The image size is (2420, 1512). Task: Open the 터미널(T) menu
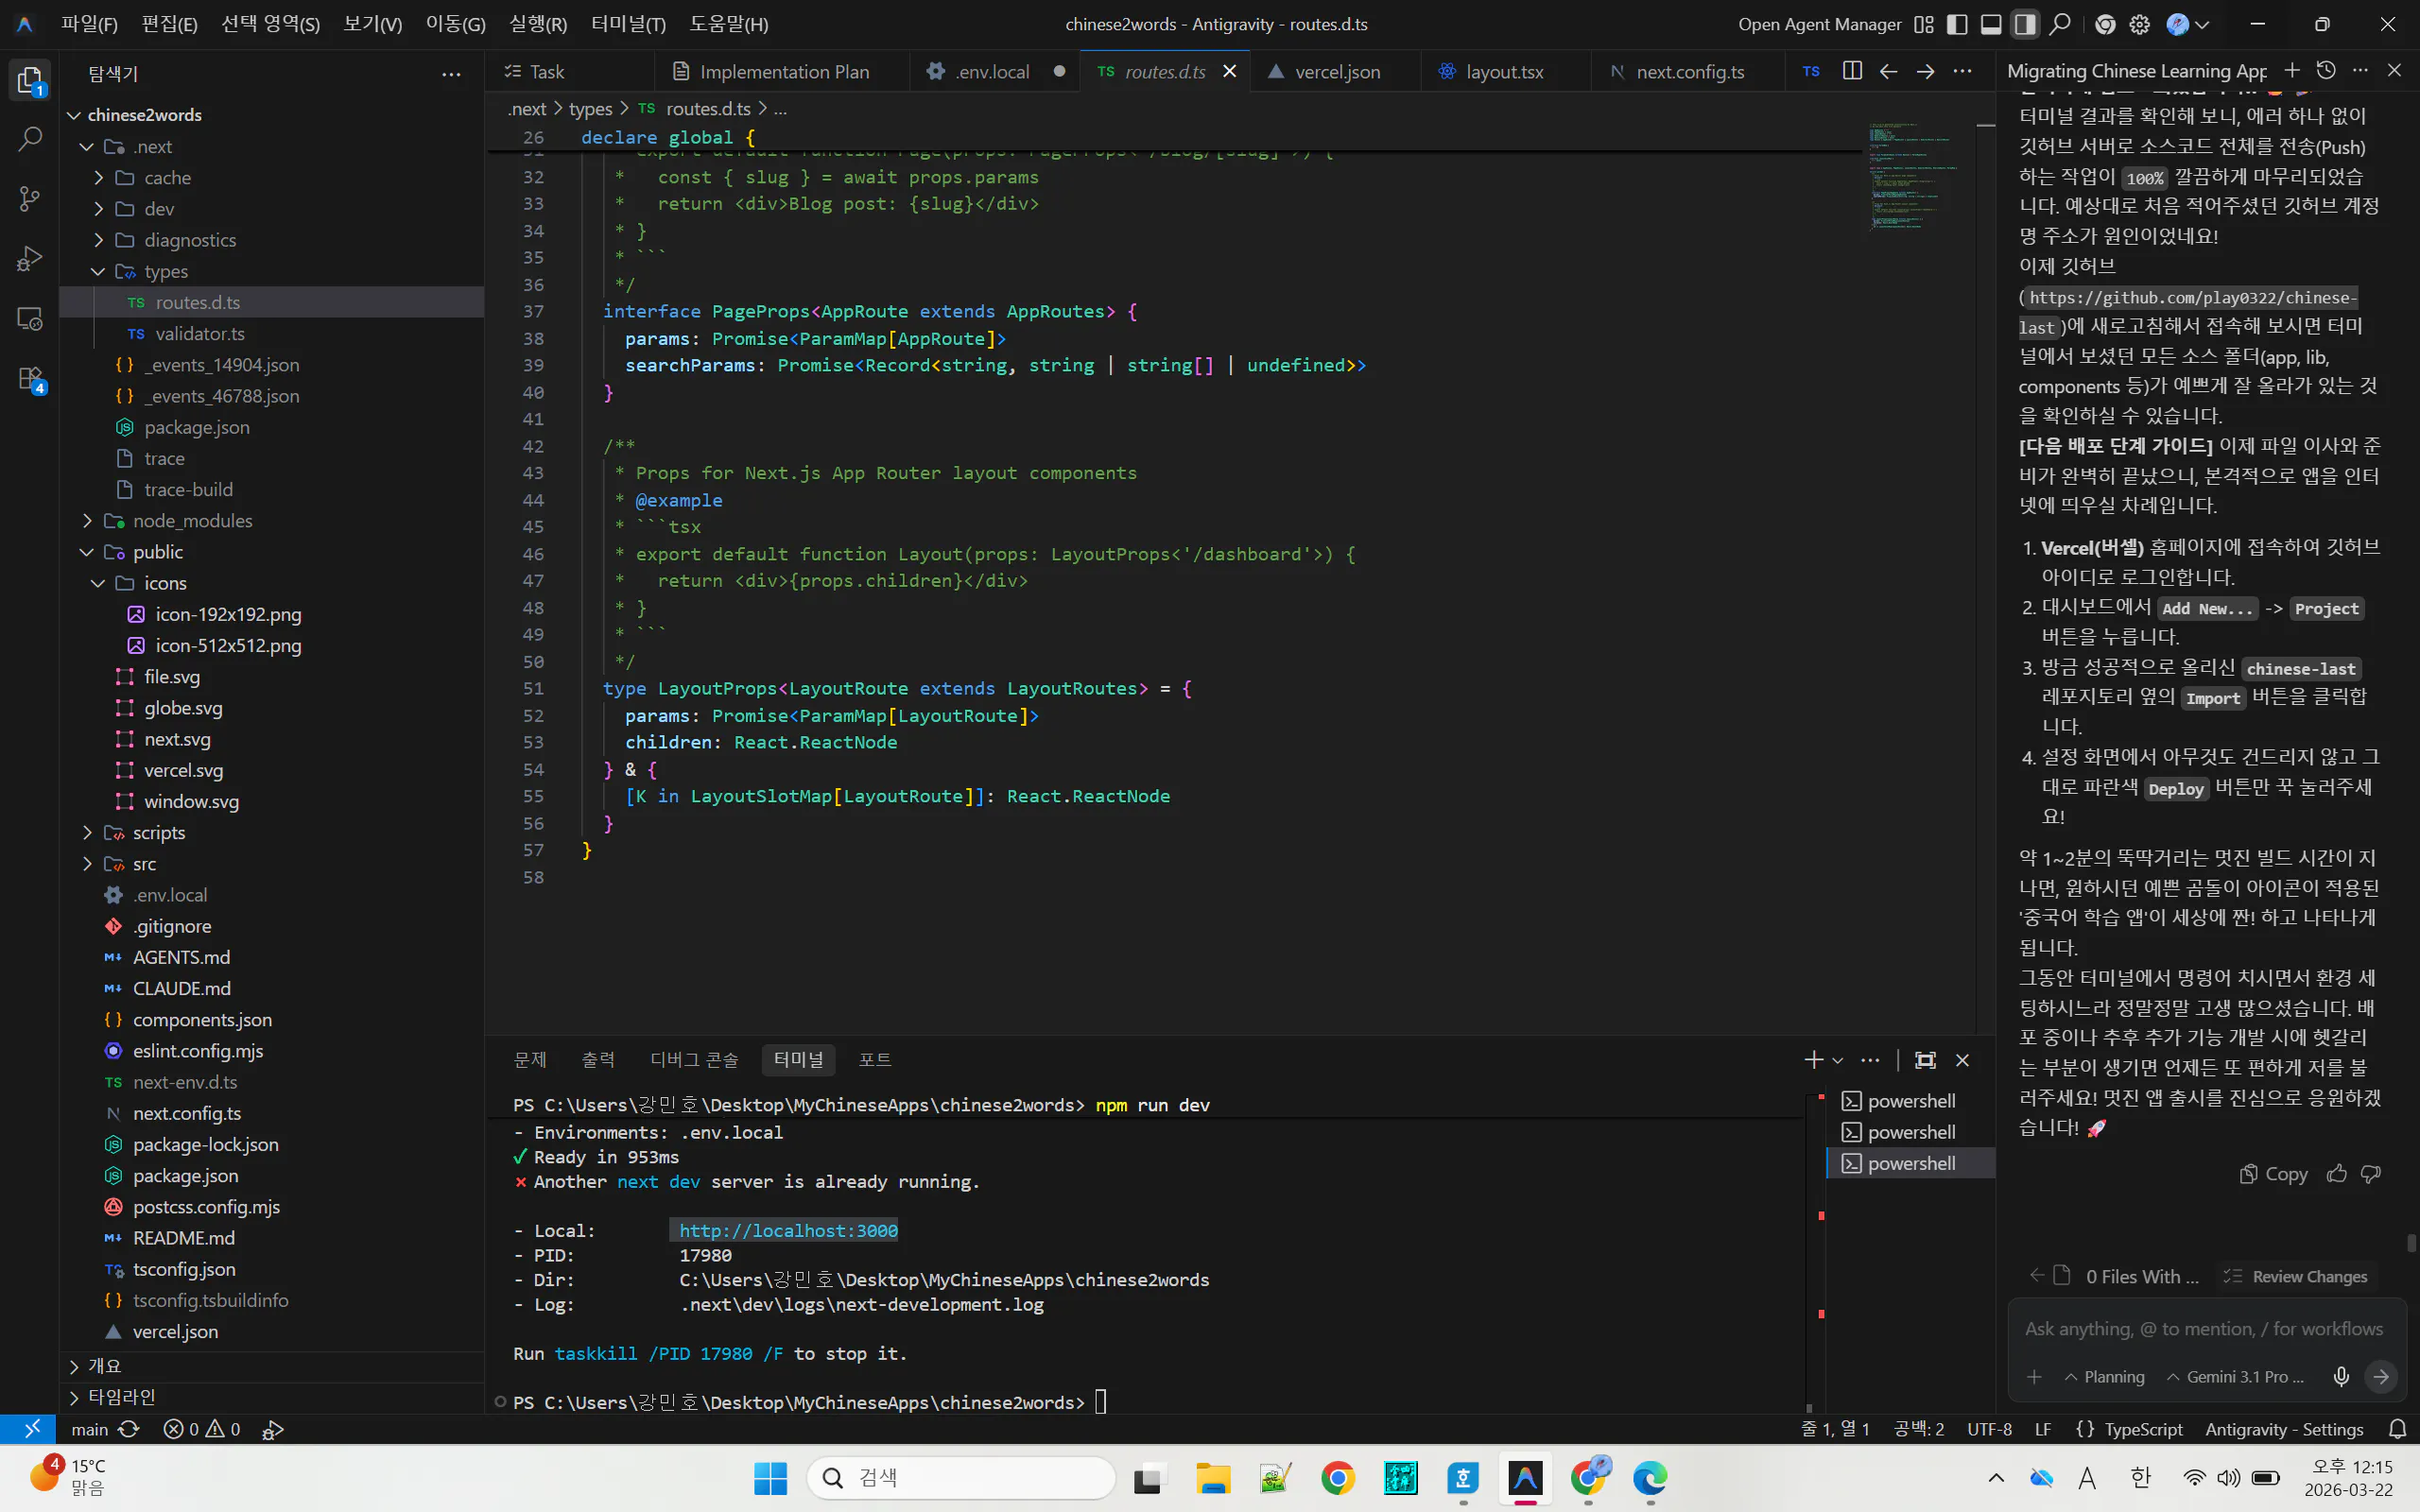pos(628,24)
